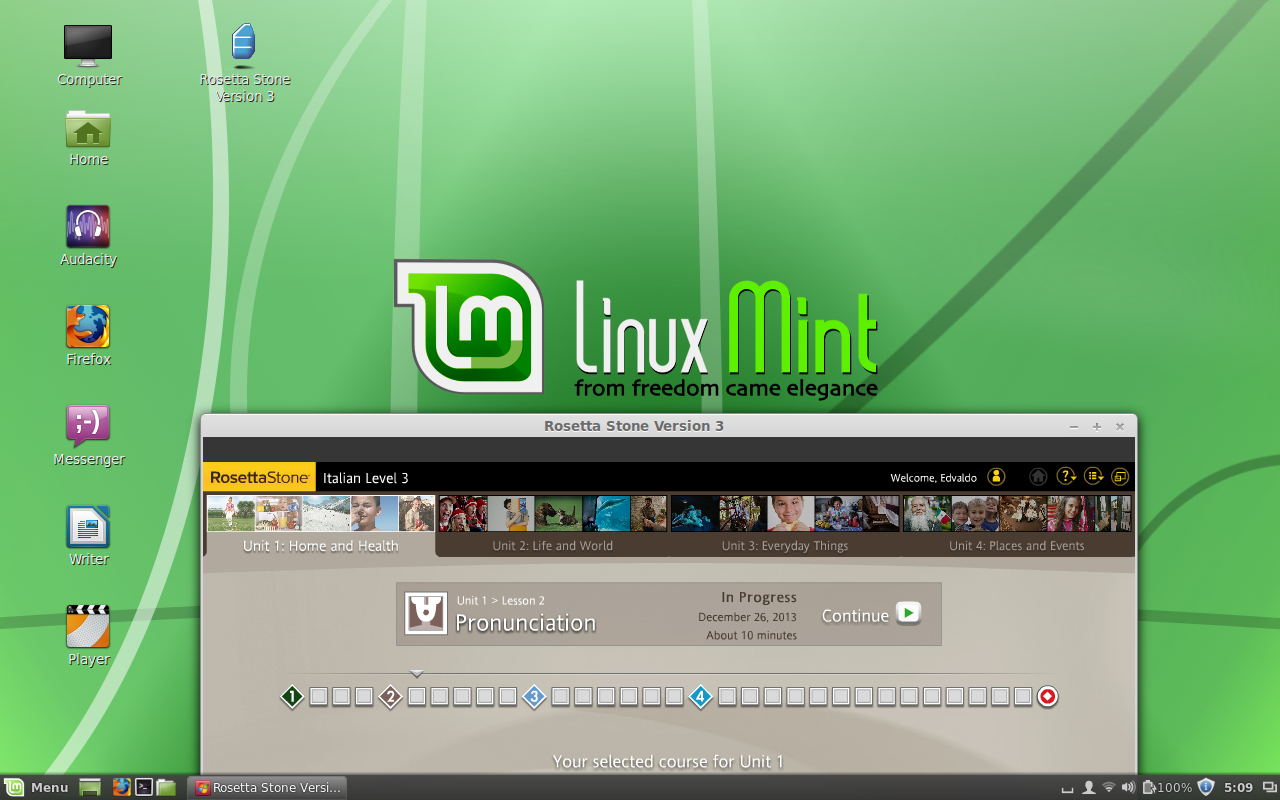Viewport: 1280px width, 800px height.
Task: Click the final red milestone marker
Action: [x=1046, y=696]
